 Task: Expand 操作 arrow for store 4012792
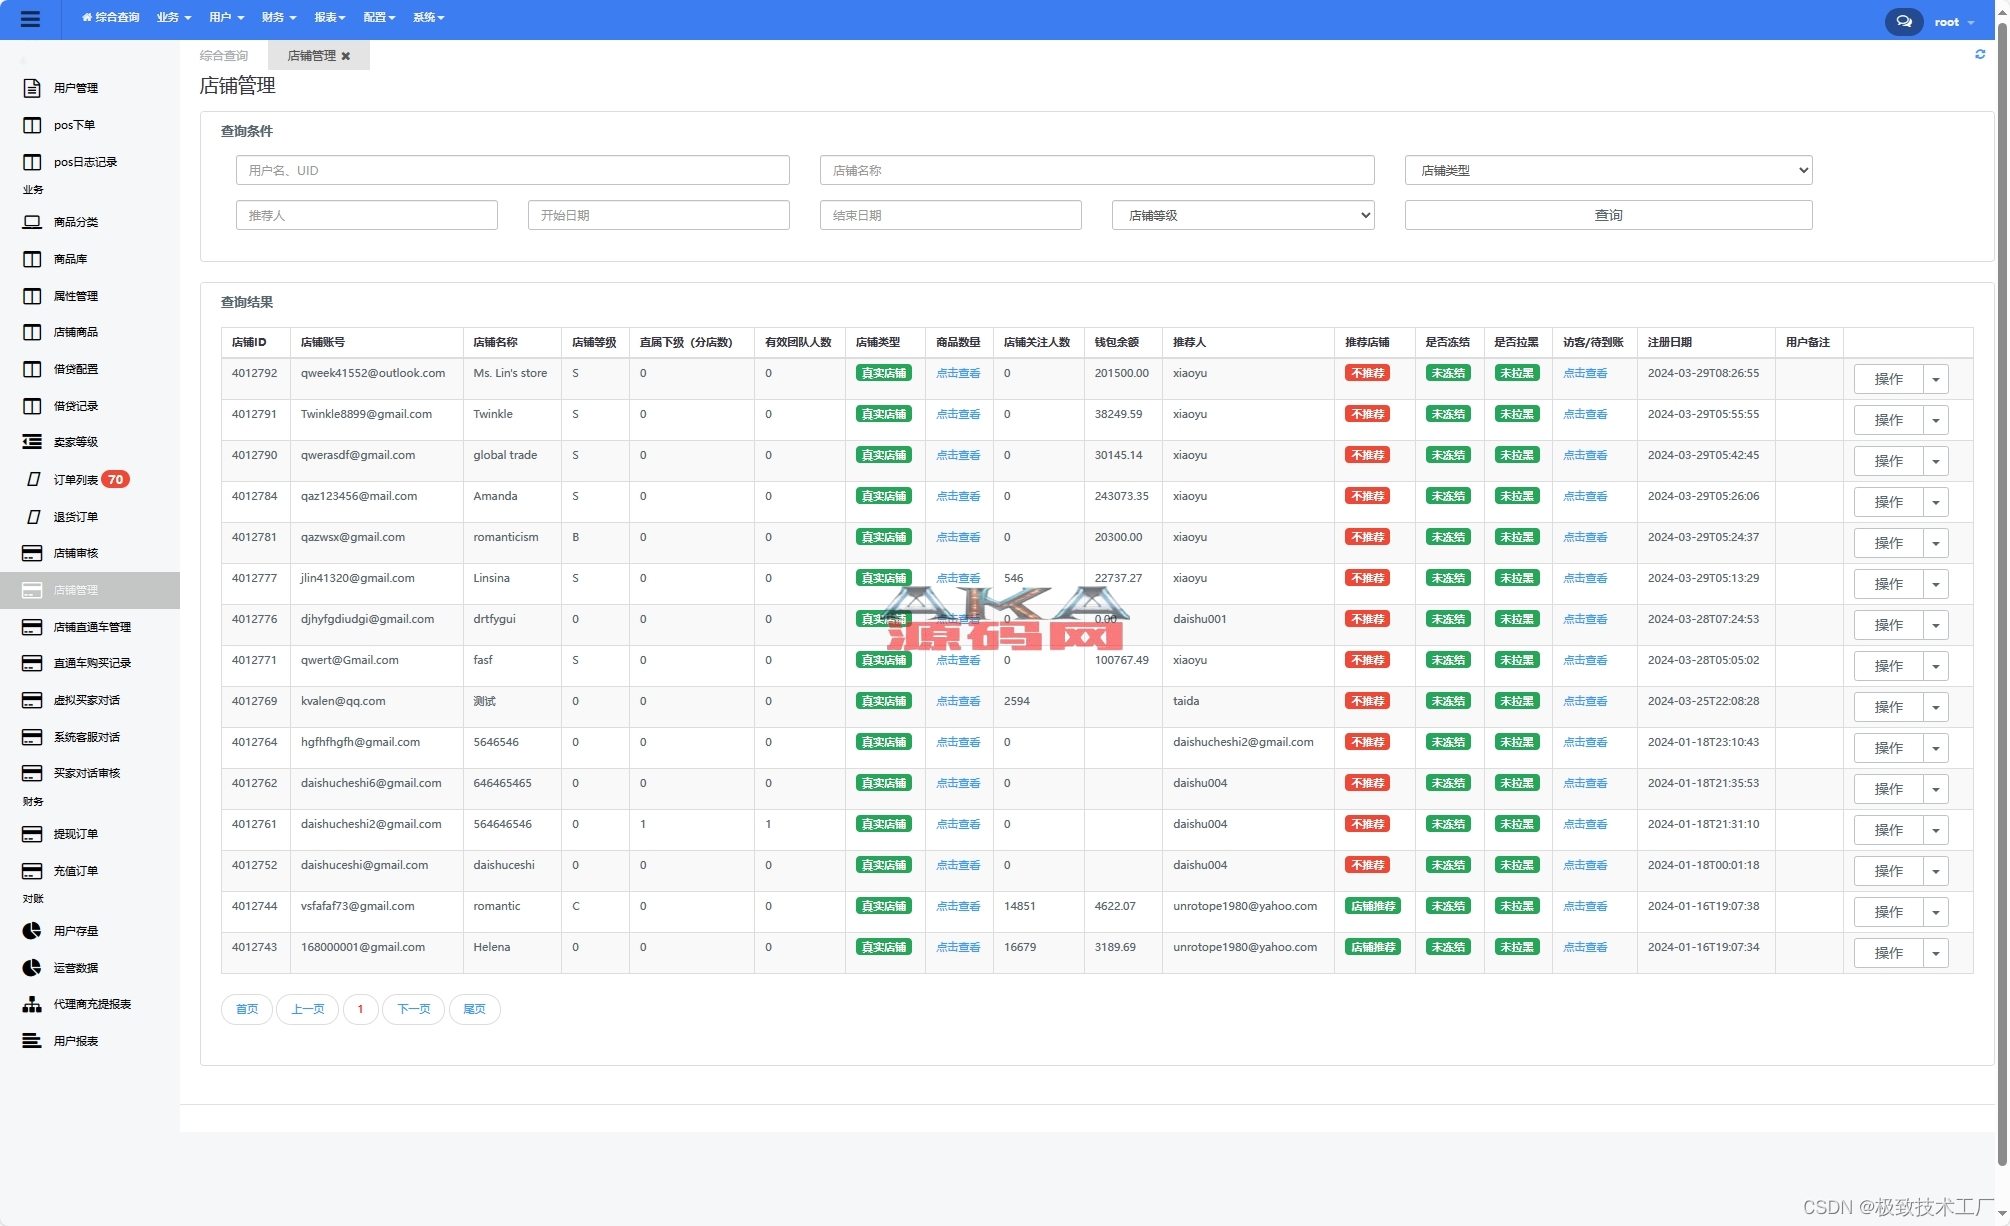(1935, 379)
